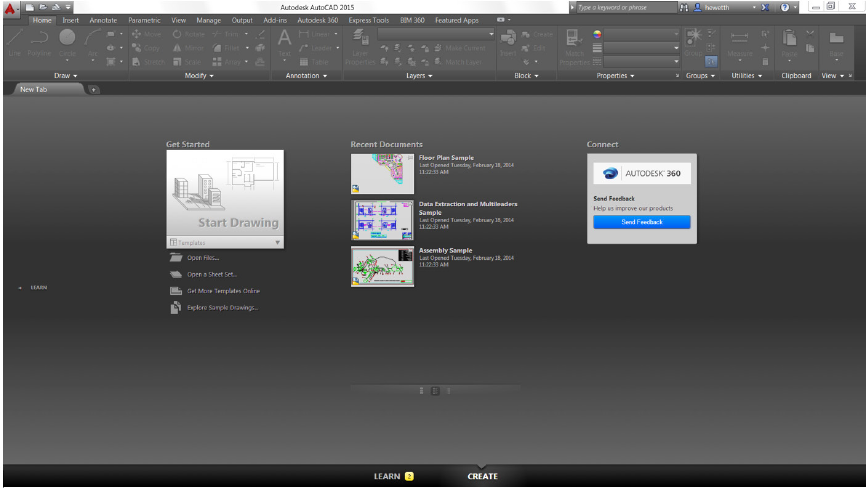Screen dimensions: 866x488
Task: Select the Array tool
Action: point(227,62)
